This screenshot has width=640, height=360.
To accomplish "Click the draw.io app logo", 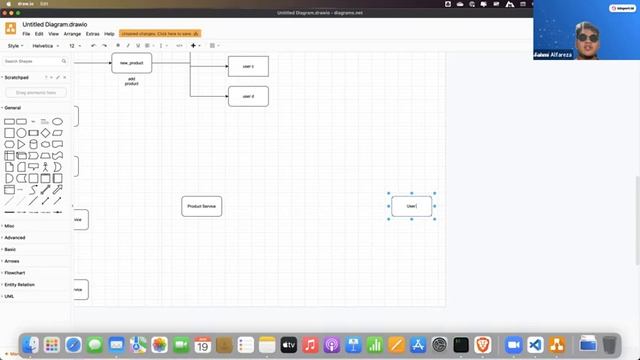I will (x=11, y=29).
